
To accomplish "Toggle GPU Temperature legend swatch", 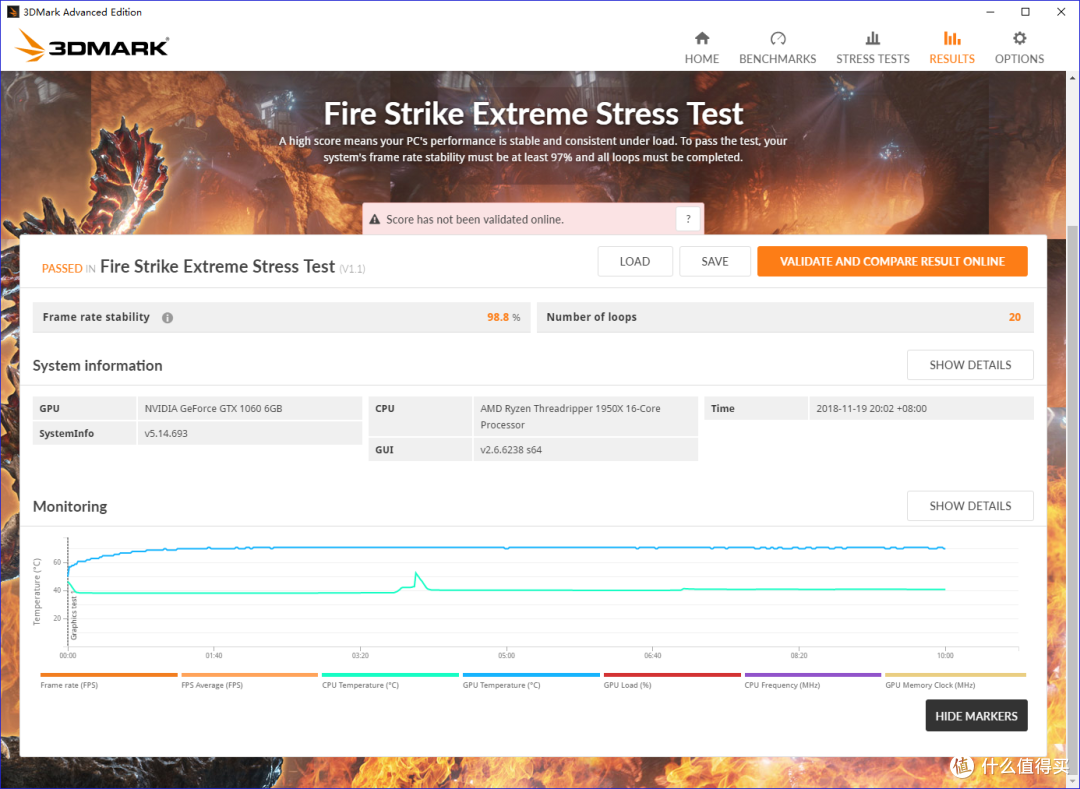I will (531, 675).
